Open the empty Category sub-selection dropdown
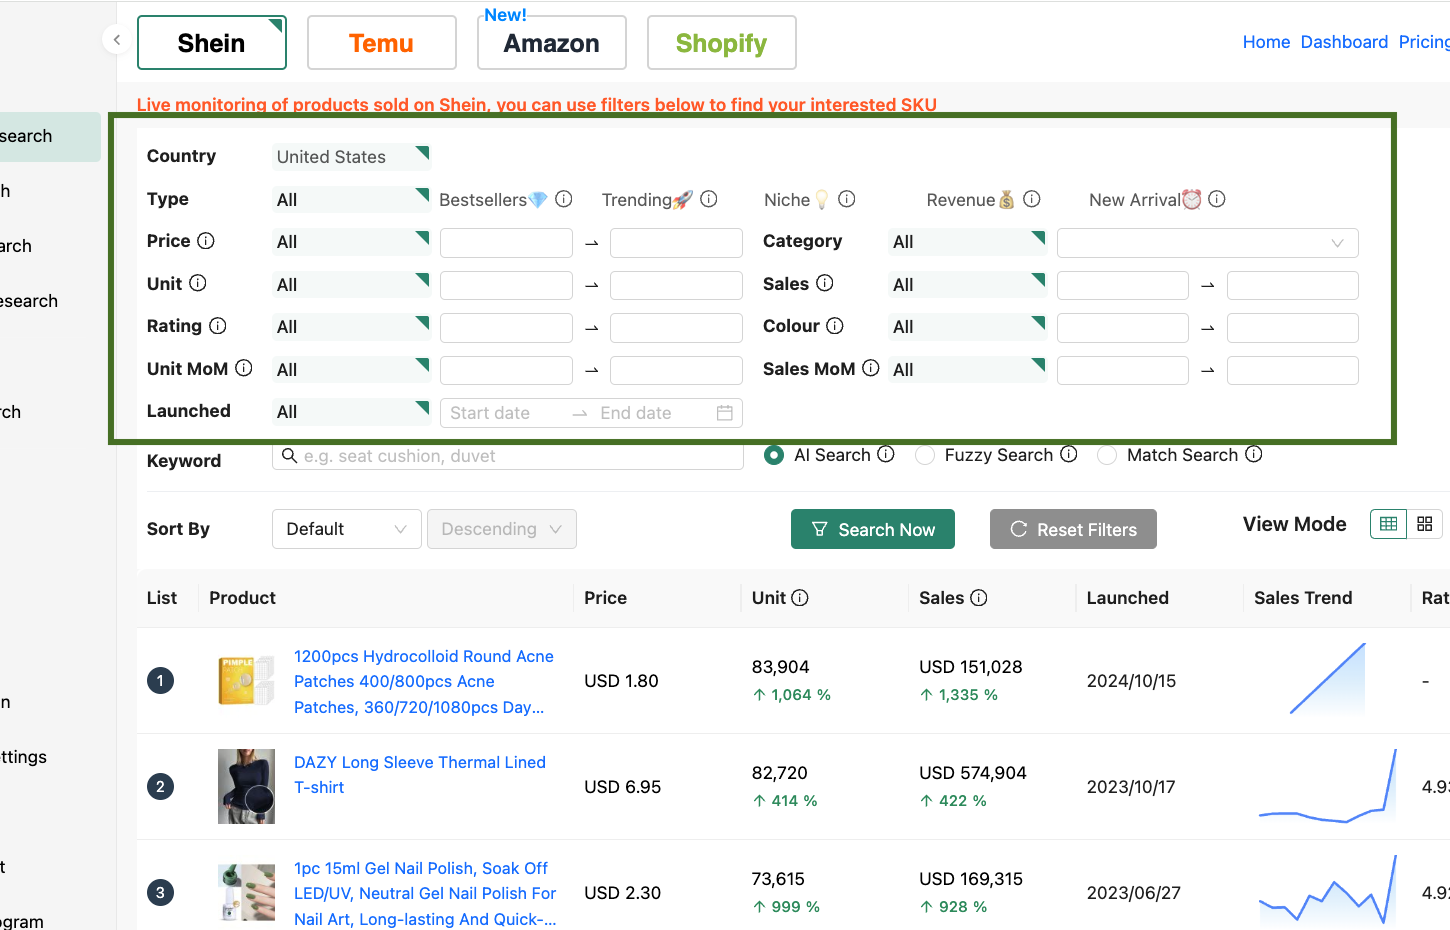1450x930 pixels. click(x=1207, y=243)
